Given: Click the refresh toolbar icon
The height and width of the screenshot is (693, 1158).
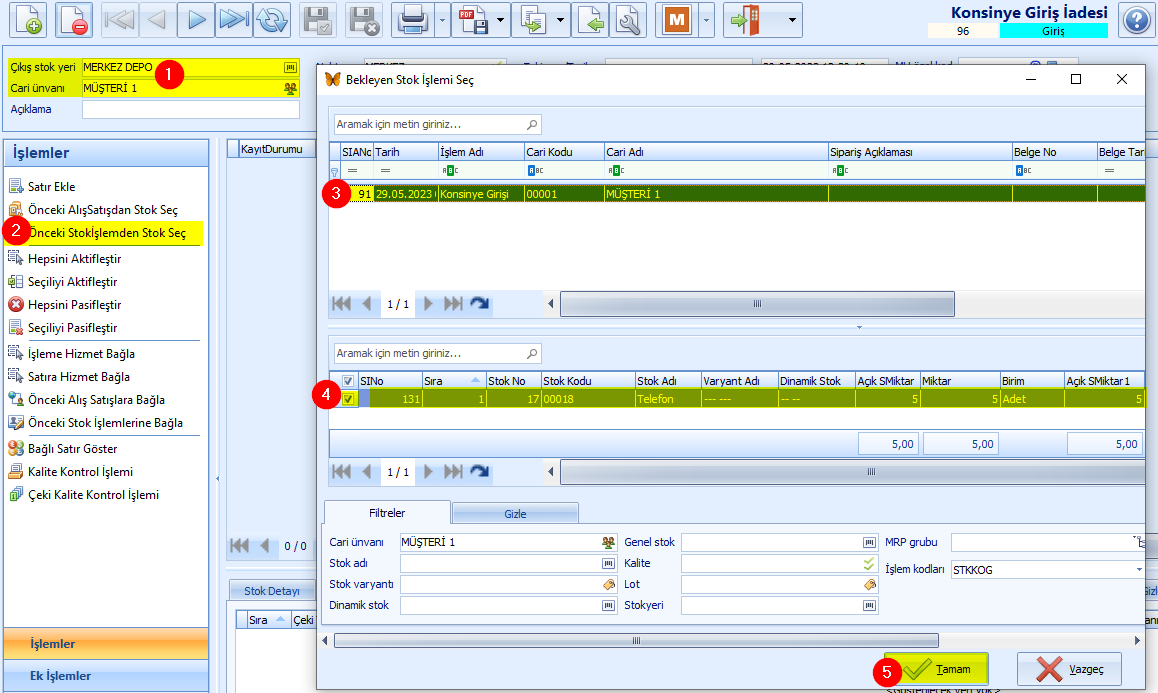Looking at the screenshot, I should [273, 20].
